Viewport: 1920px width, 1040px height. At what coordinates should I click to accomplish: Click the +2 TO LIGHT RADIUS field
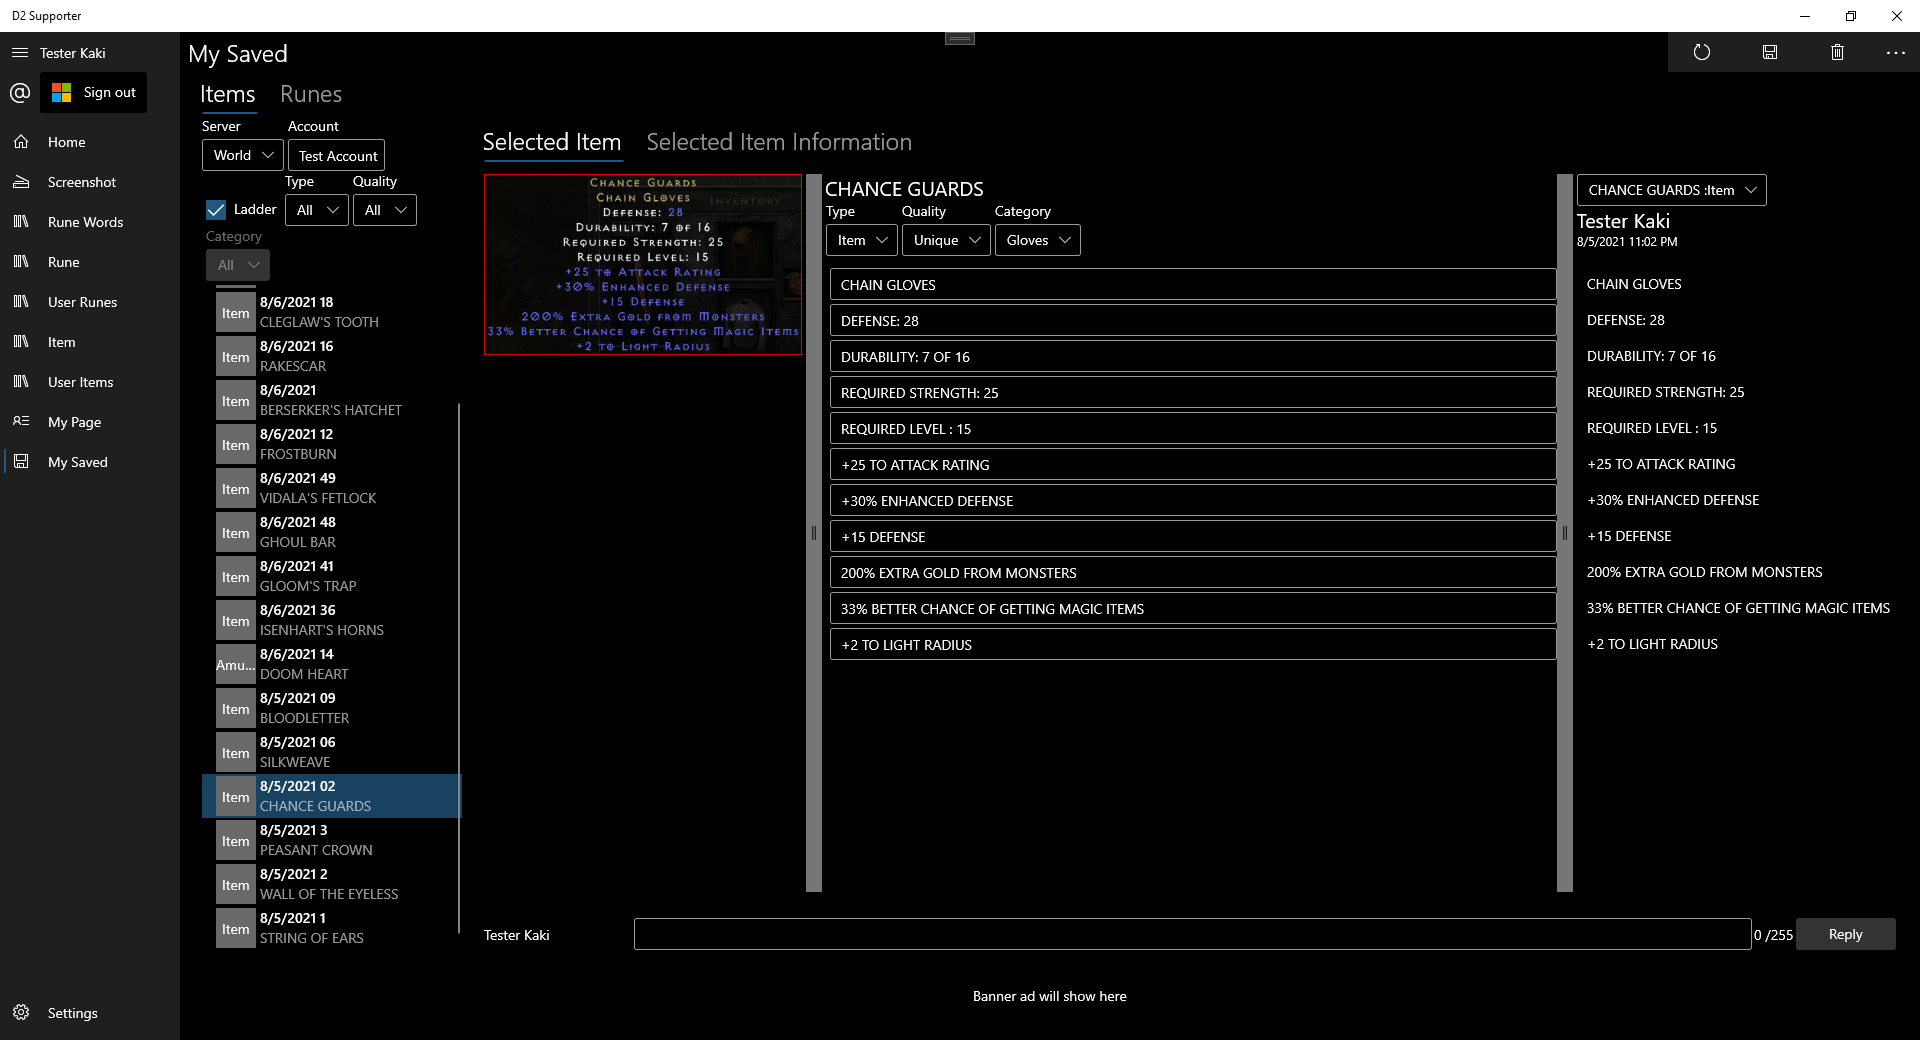1192,645
